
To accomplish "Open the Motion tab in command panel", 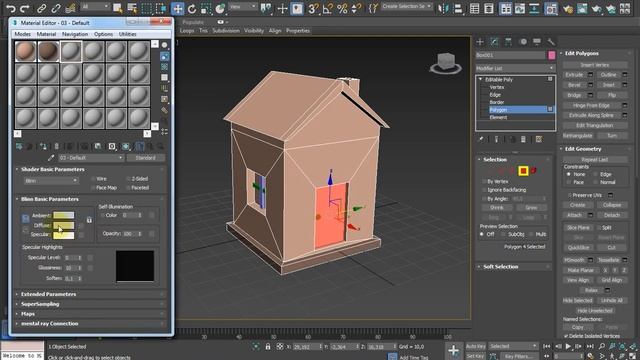I will click(523, 42).
